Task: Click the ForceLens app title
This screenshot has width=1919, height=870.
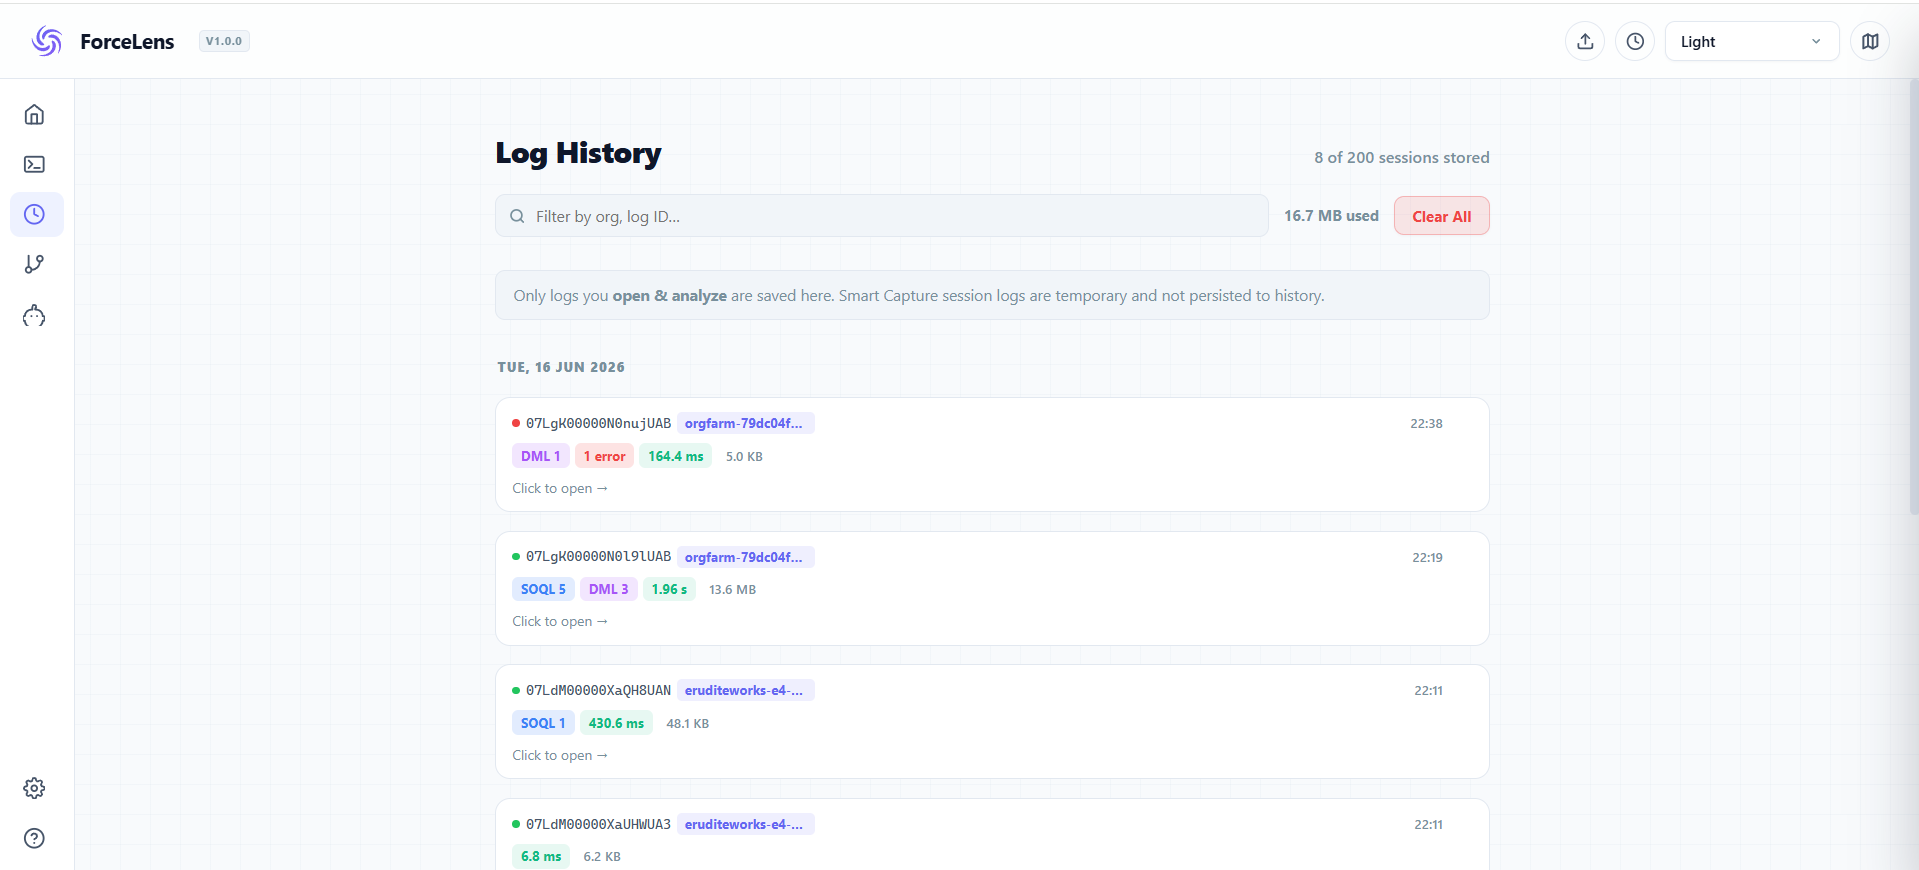Action: (x=127, y=42)
